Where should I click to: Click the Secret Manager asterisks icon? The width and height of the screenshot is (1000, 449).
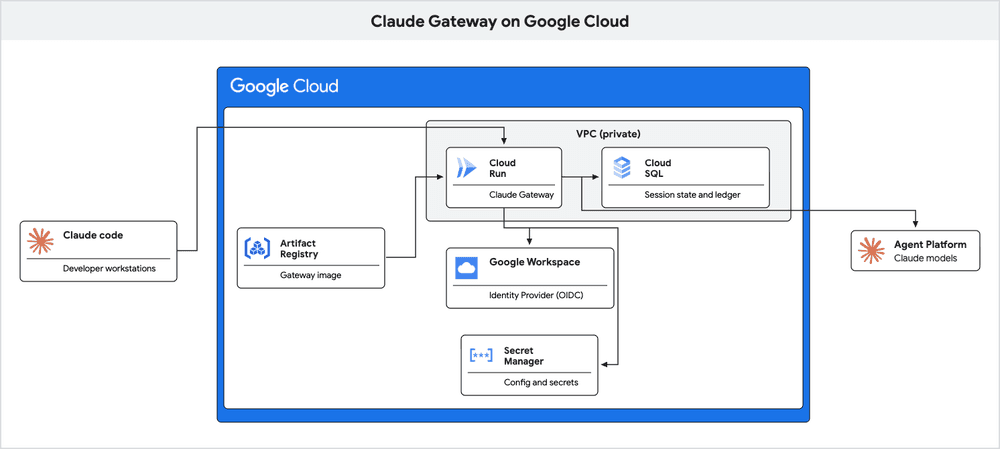pos(481,356)
